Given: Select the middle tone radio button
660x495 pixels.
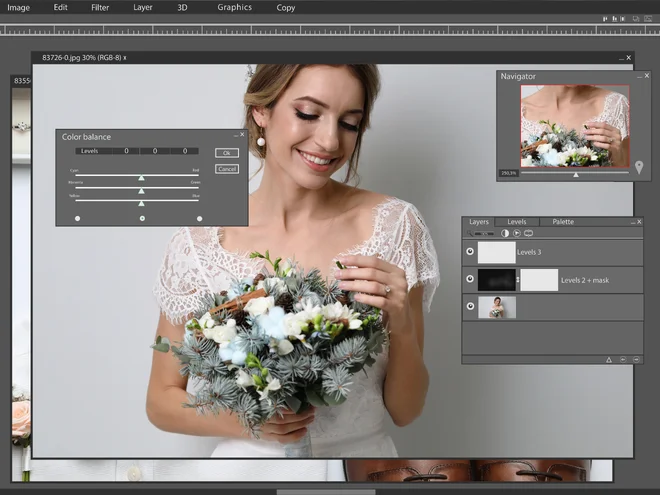Looking at the screenshot, I should (141, 218).
